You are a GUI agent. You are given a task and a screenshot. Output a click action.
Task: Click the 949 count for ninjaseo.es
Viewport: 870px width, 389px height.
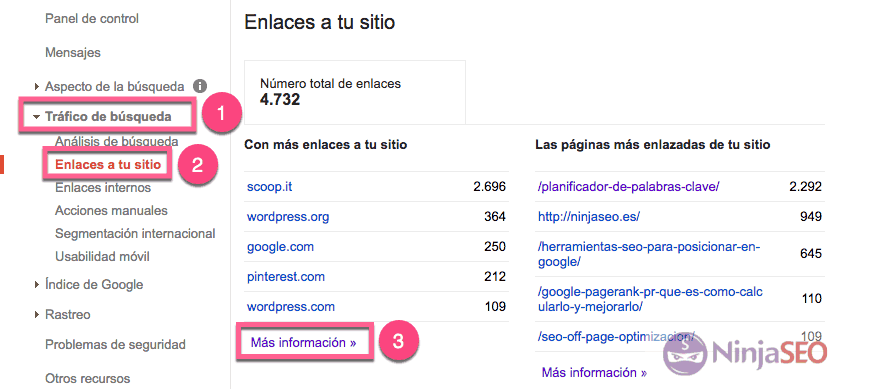(x=811, y=216)
